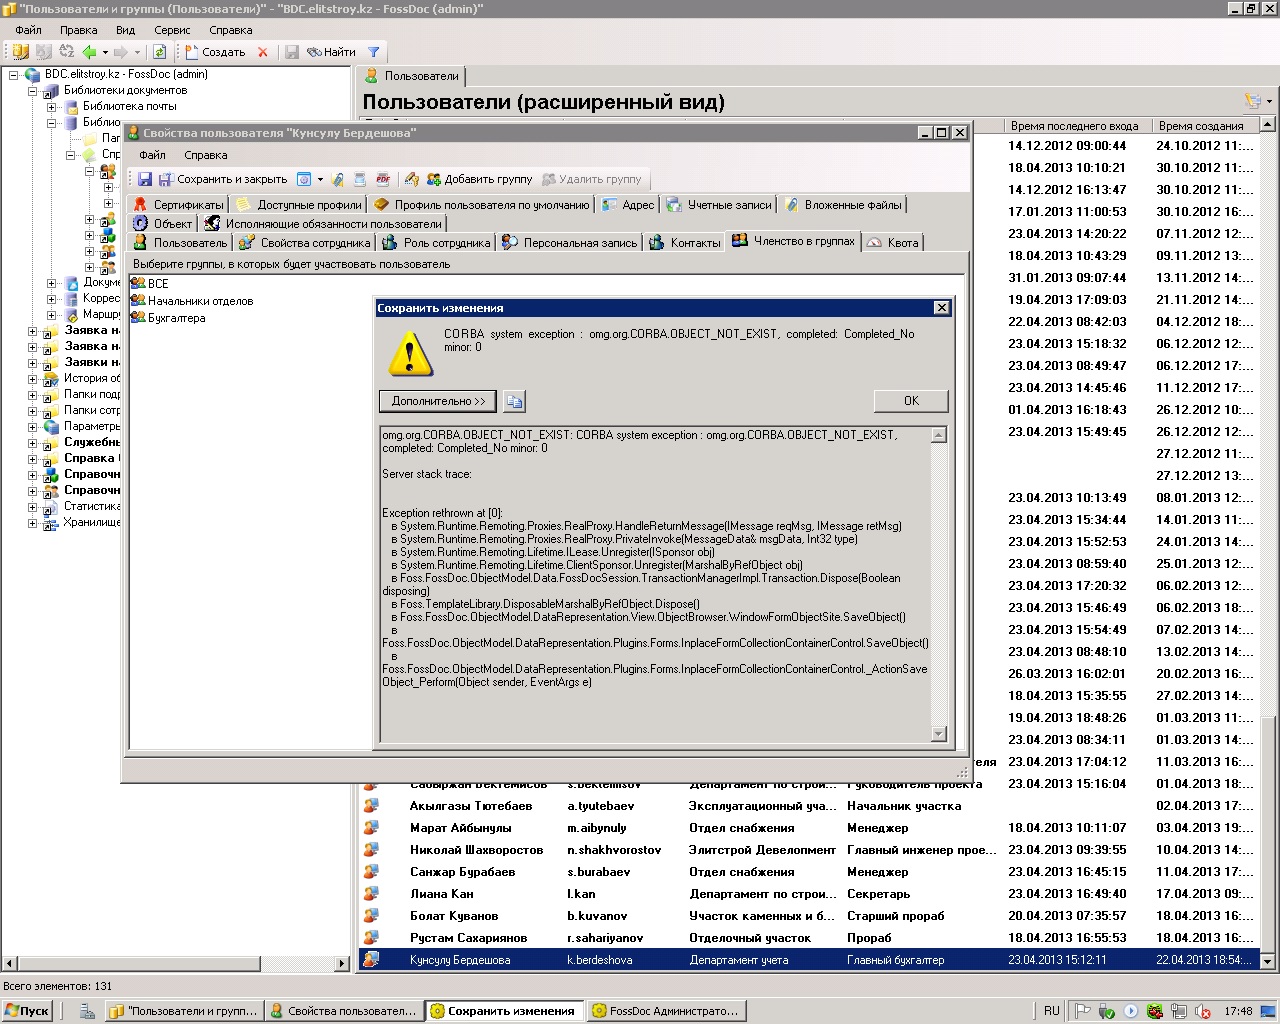This screenshot has width=1280, height=1024.
Task: Click 'Добавить группу' toolbar button
Action: coord(479,179)
